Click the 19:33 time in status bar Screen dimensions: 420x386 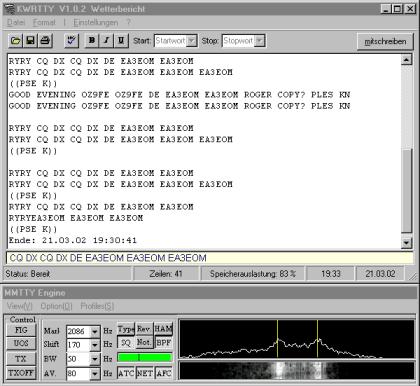(331, 274)
